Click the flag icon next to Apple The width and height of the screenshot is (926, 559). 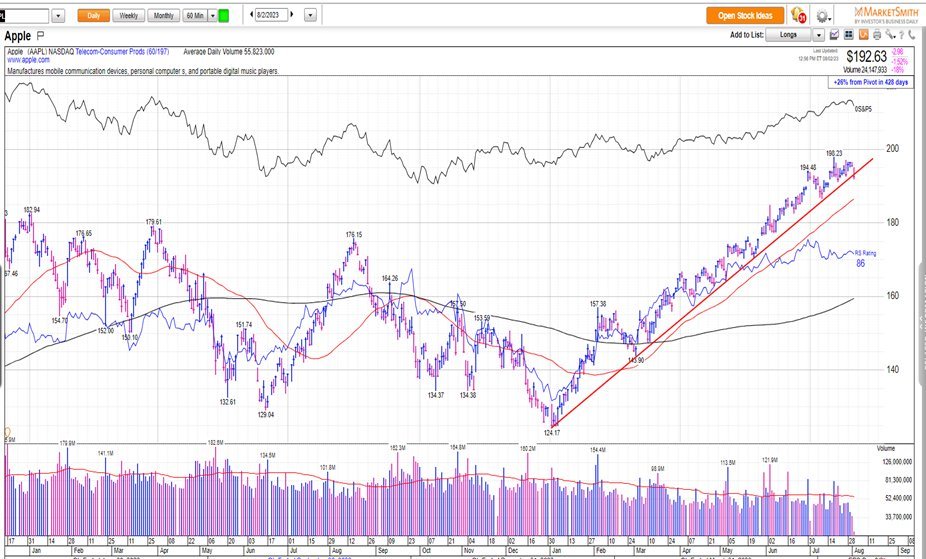point(40,35)
